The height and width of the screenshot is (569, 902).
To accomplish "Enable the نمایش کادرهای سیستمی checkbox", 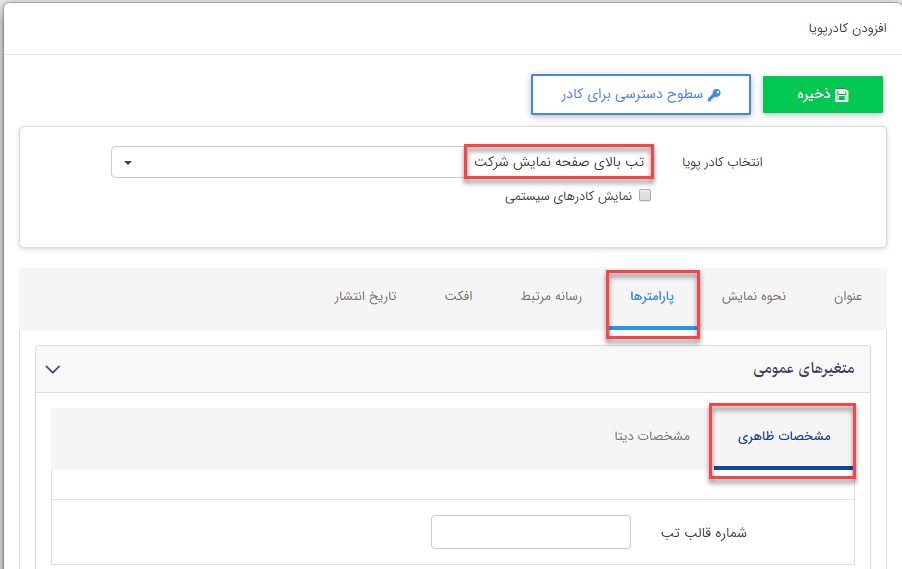I will (645, 196).
